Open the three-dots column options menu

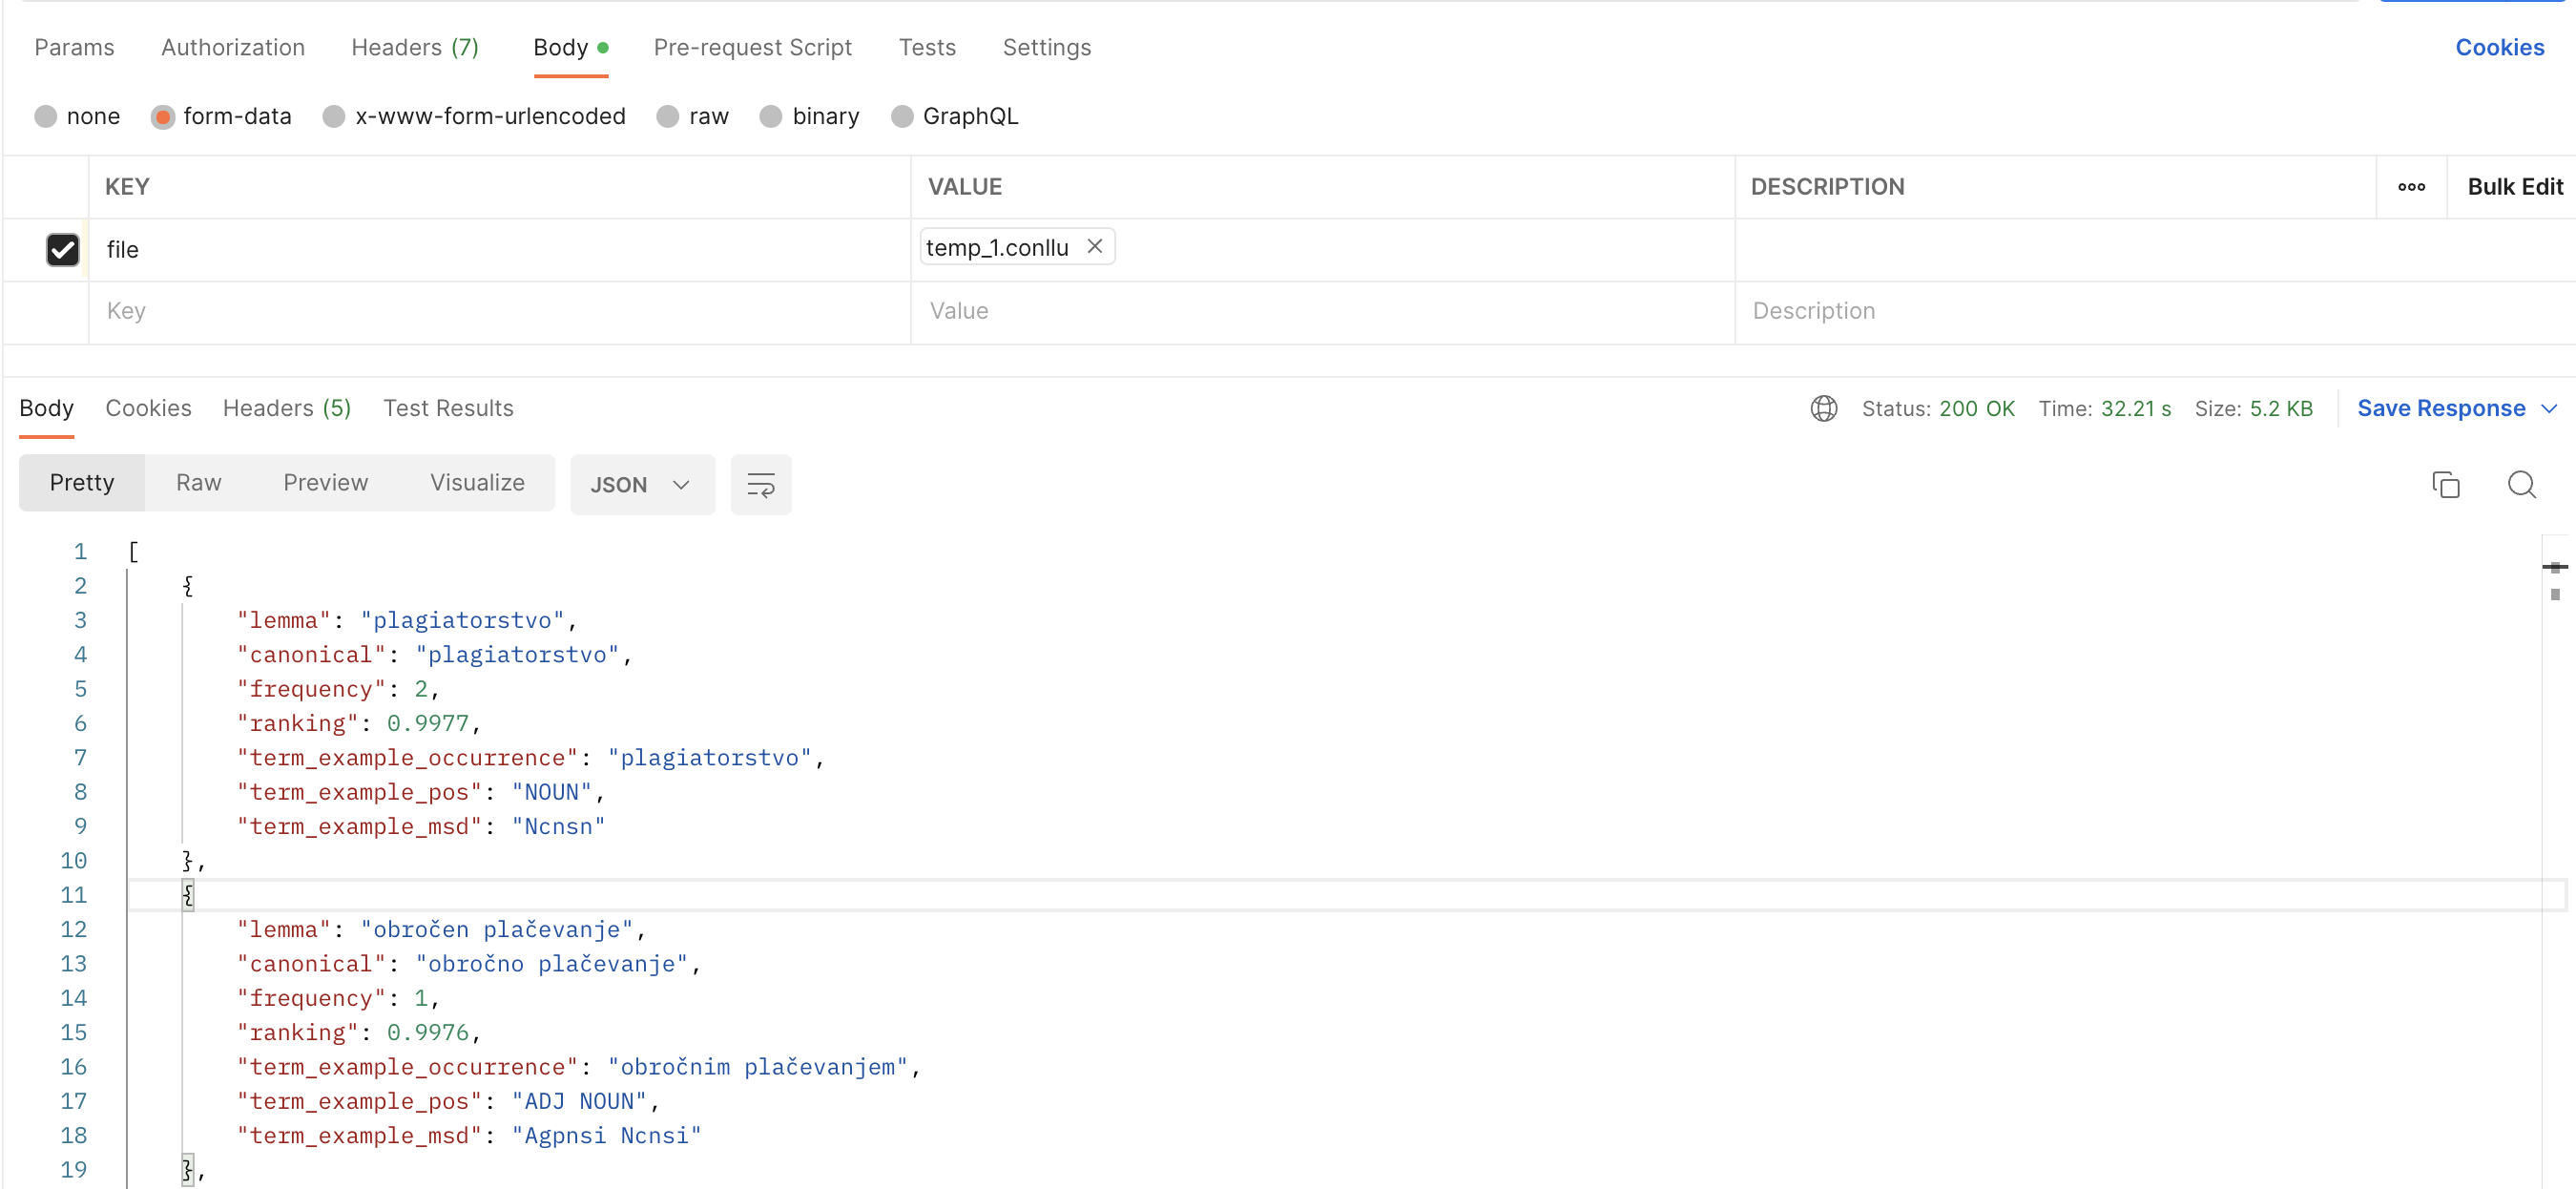2411,187
